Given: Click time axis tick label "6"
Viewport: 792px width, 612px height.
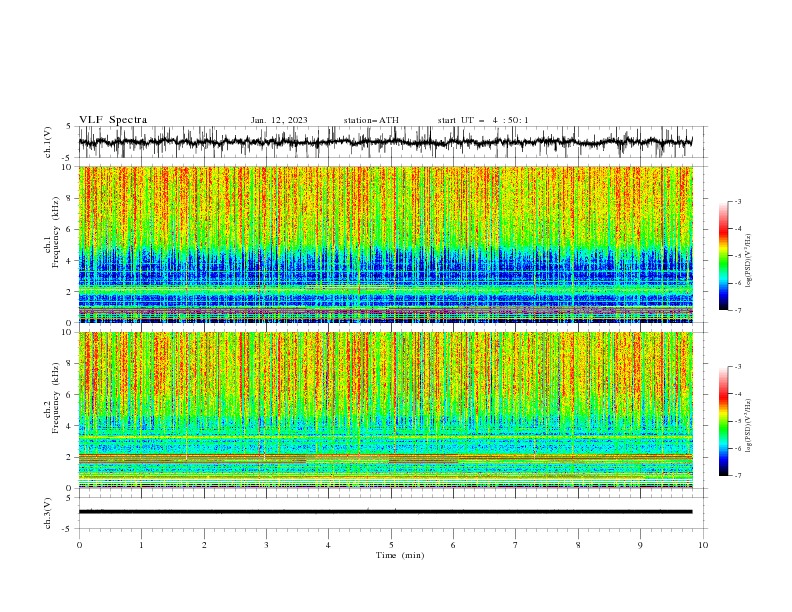Looking at the screenshot, I should 453,545.
